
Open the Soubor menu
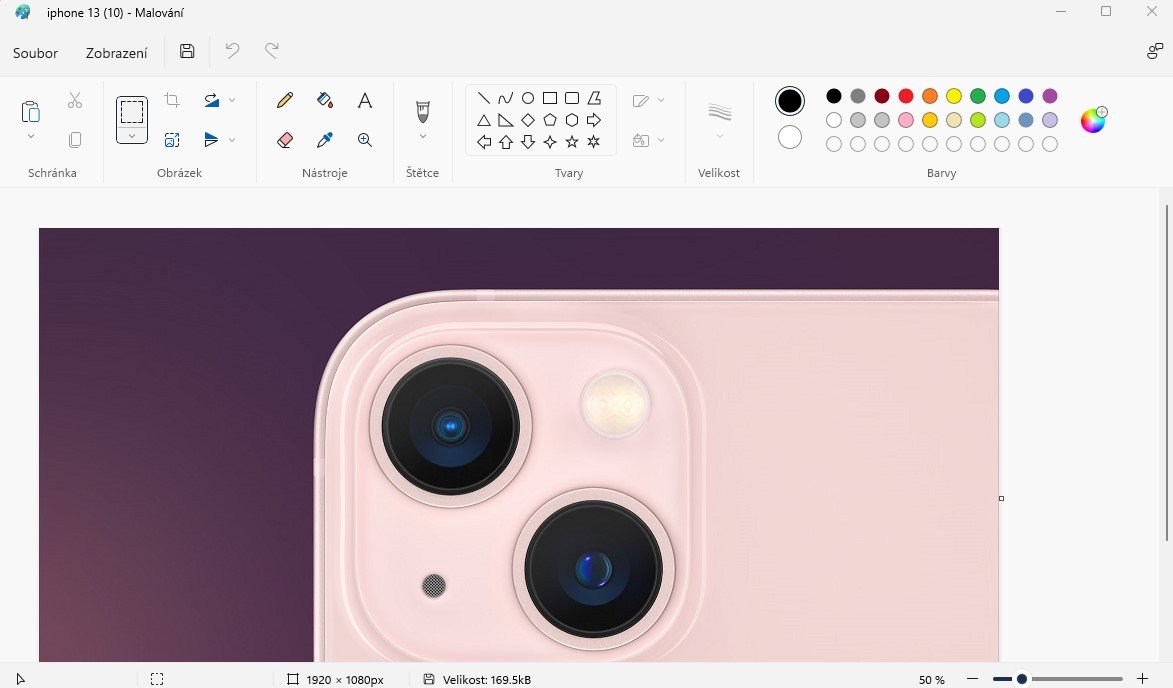tap(35, 53)
